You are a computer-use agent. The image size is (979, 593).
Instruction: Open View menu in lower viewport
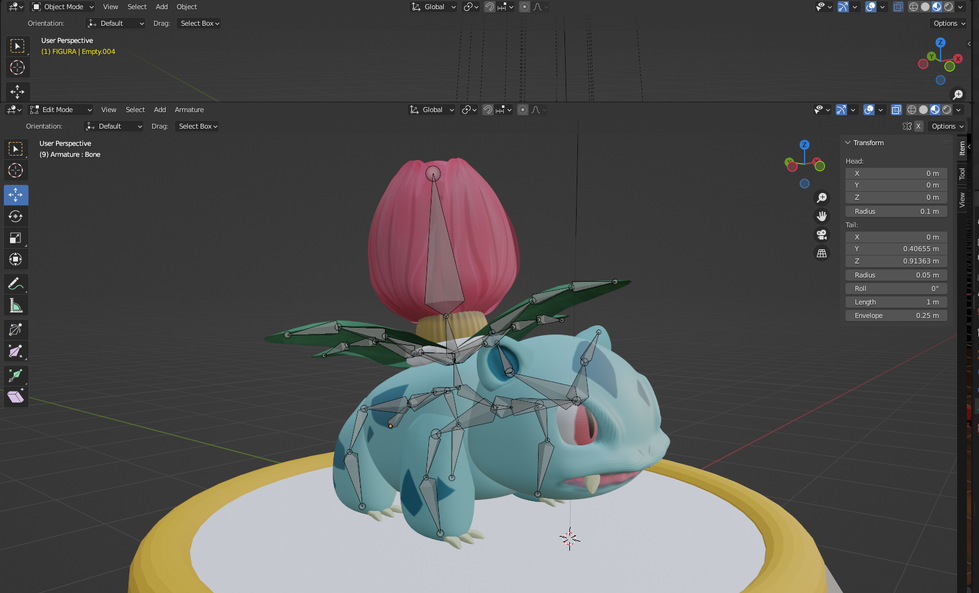pyautogui.click(x=109, y=110)
